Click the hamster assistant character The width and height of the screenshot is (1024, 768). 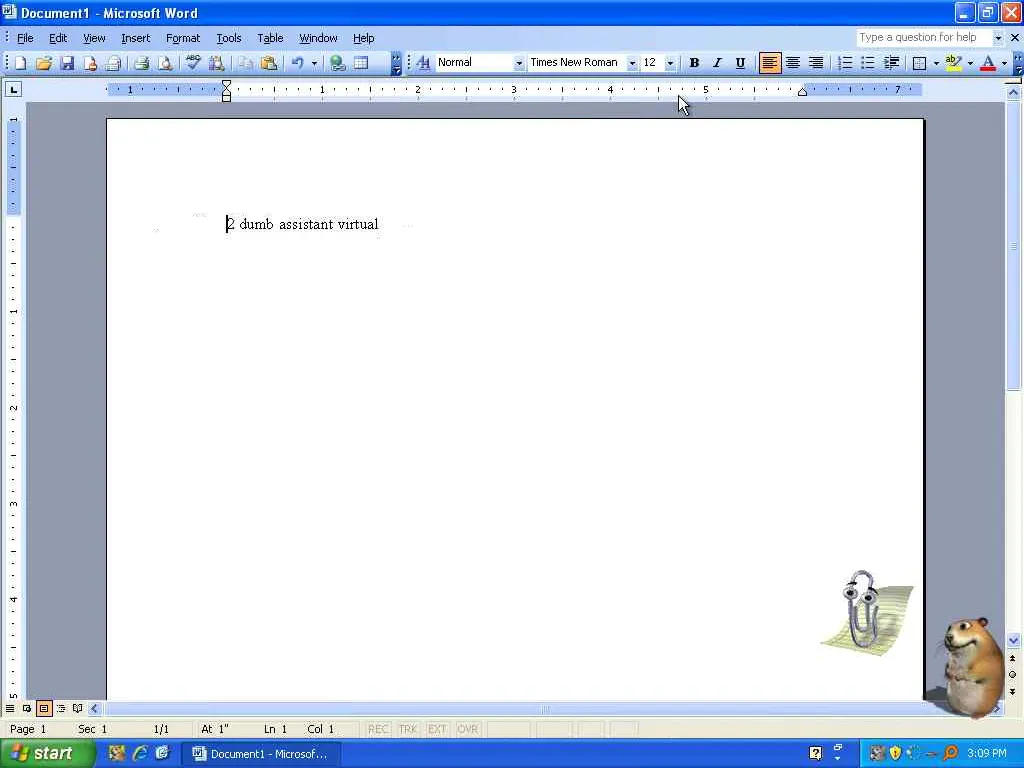pyautogui.click(x=971, y=666)
